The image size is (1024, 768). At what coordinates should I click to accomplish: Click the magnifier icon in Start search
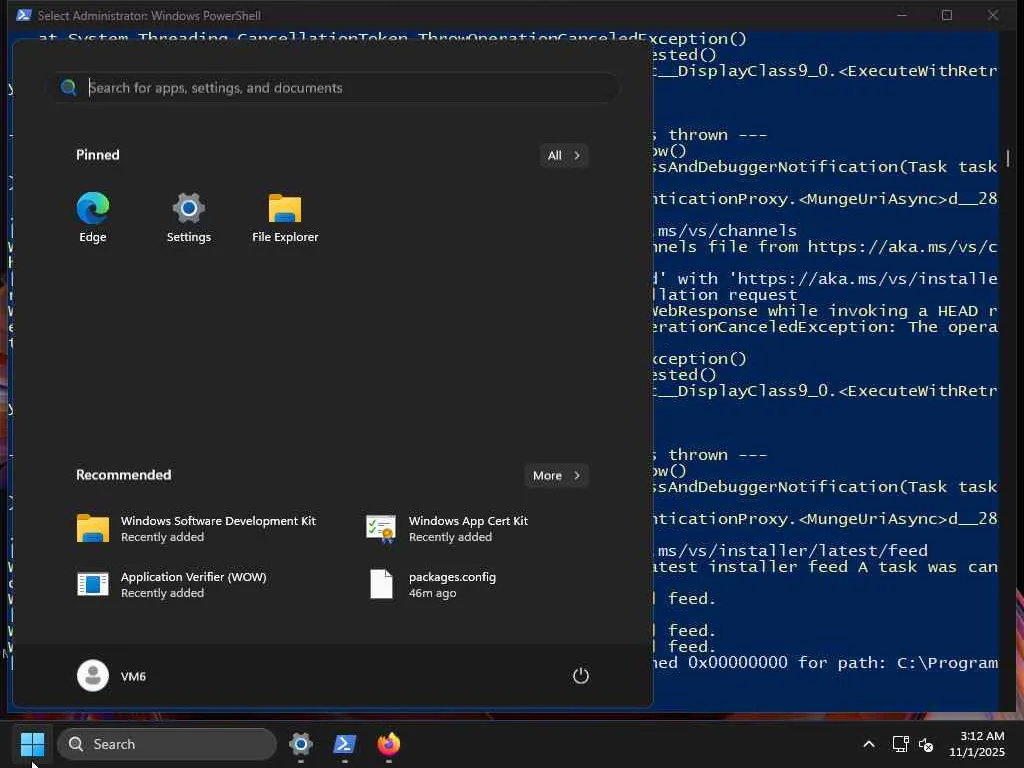69,88
